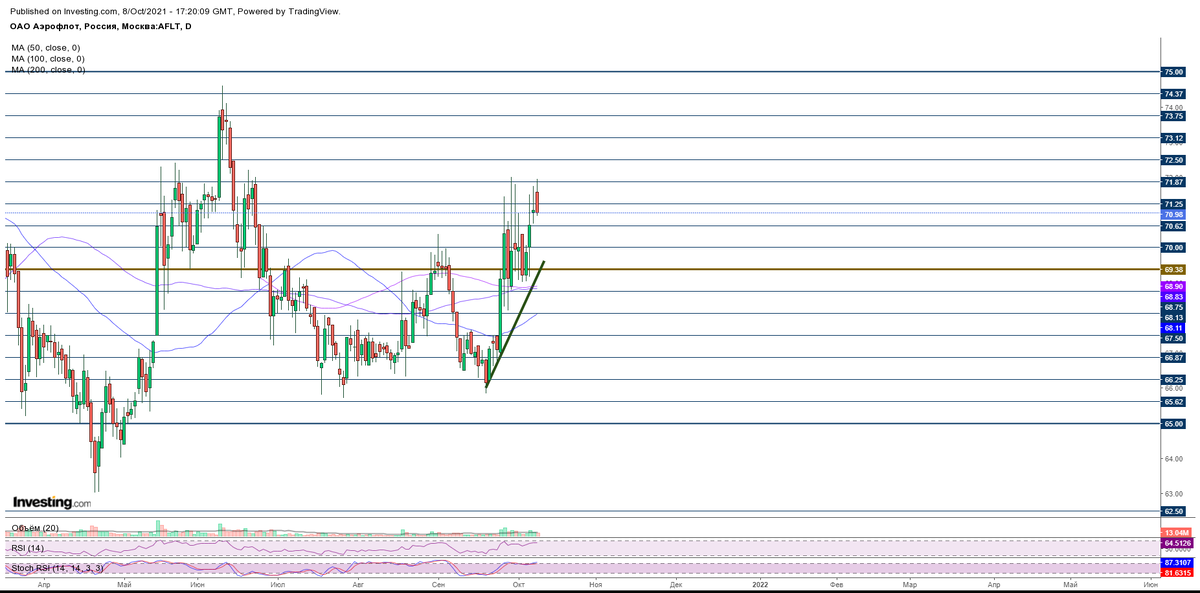
Task: Click the Ноя month label on time axis
Action: [595, 583]
